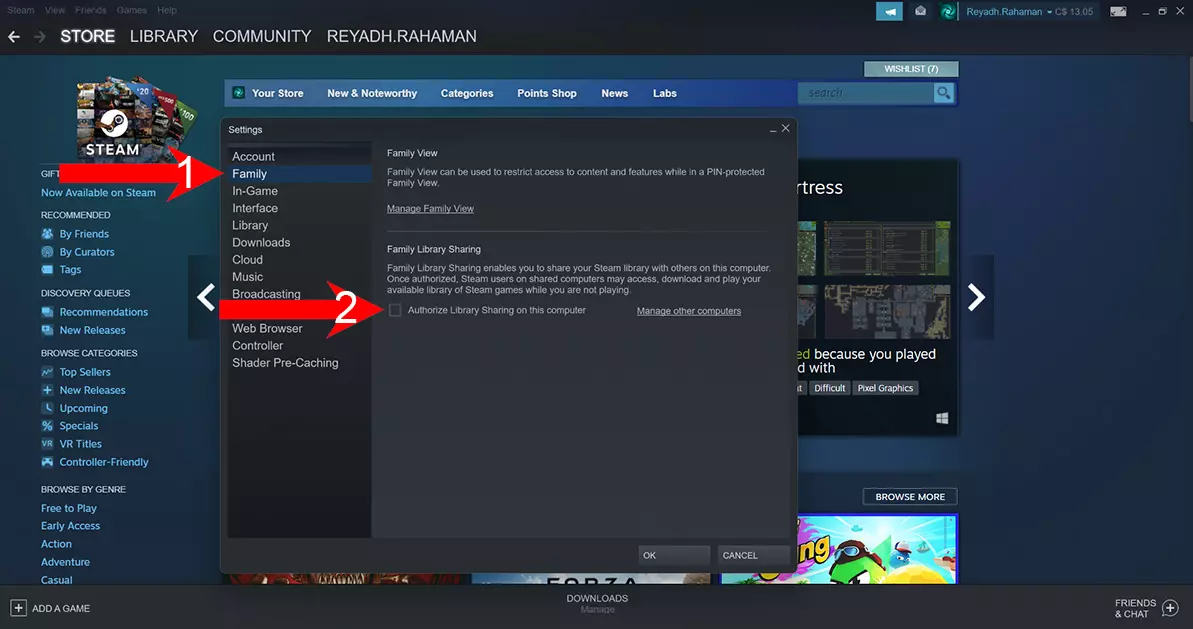Click the back navigation arrow
Viewport: 1193px width, 629px height.
[x=14, y=36]
